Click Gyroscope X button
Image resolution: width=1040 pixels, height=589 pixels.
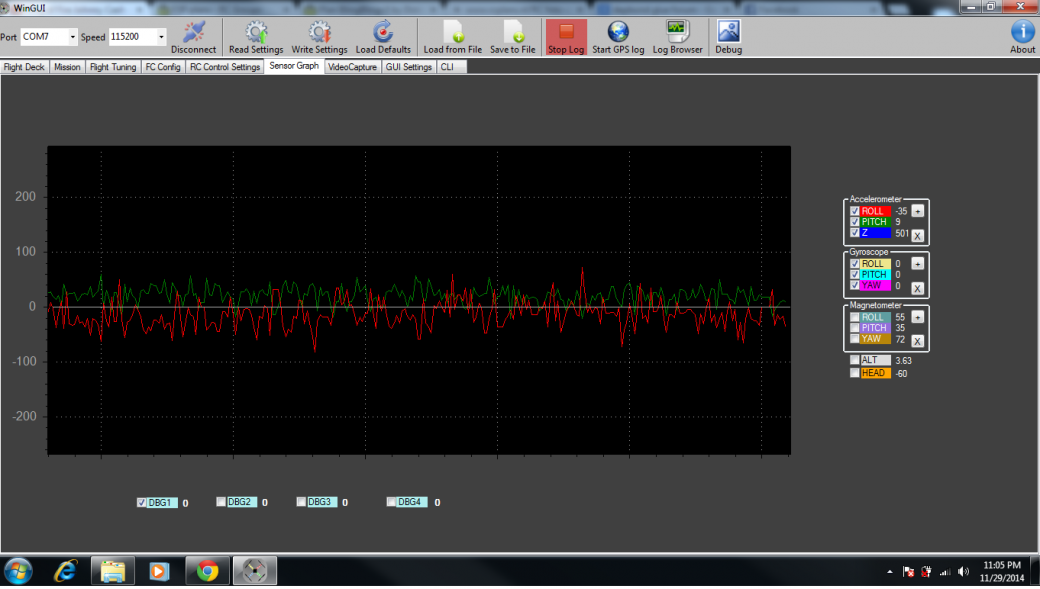click(917, 288)
